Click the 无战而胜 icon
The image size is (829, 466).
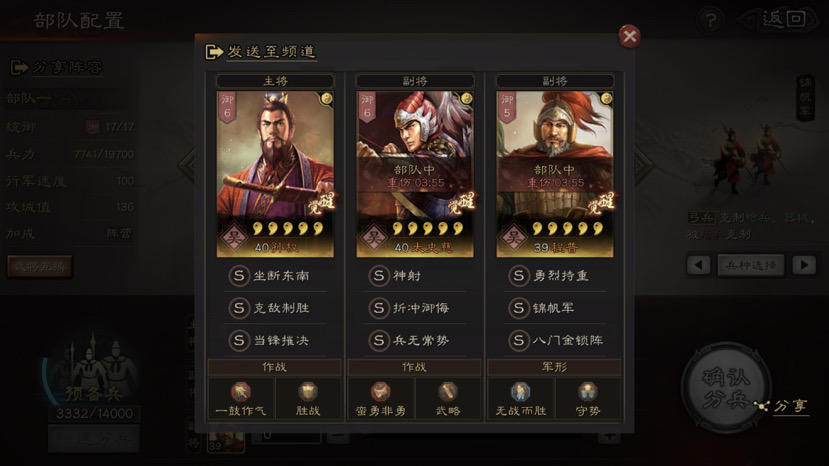(520, 392)
